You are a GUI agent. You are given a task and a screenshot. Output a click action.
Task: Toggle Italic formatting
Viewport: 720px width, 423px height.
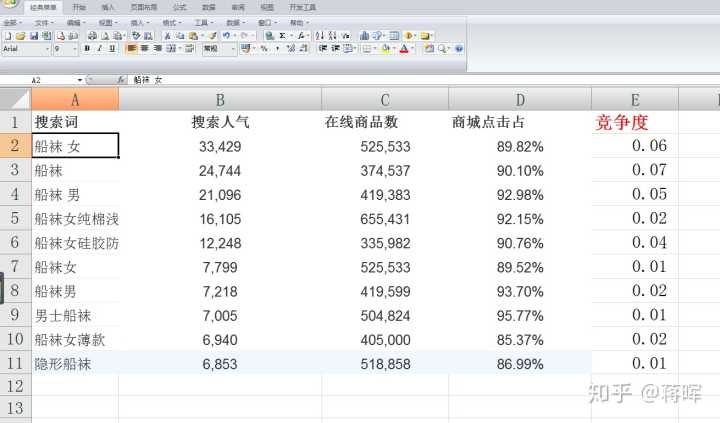pyautogui.click(x=99, y=48)
